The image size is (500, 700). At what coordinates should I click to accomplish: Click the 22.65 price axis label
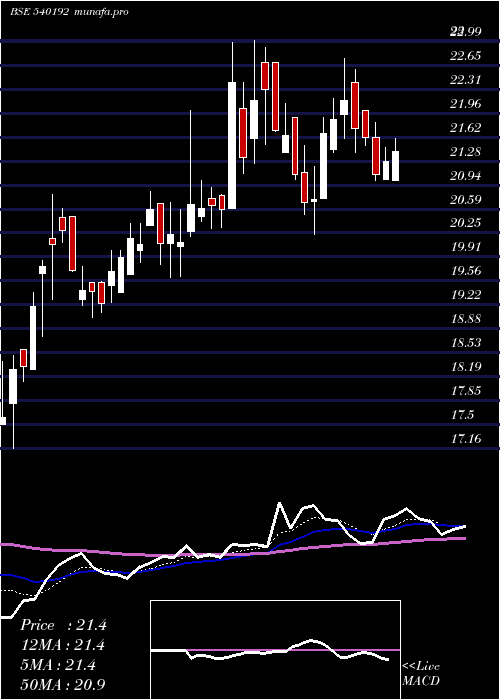[466, 56]
